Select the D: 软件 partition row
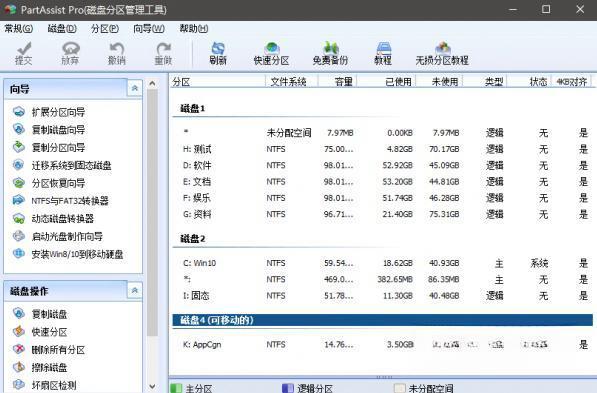Image resolution: width=597 pixels, height=393 pixels. (383, 165)
